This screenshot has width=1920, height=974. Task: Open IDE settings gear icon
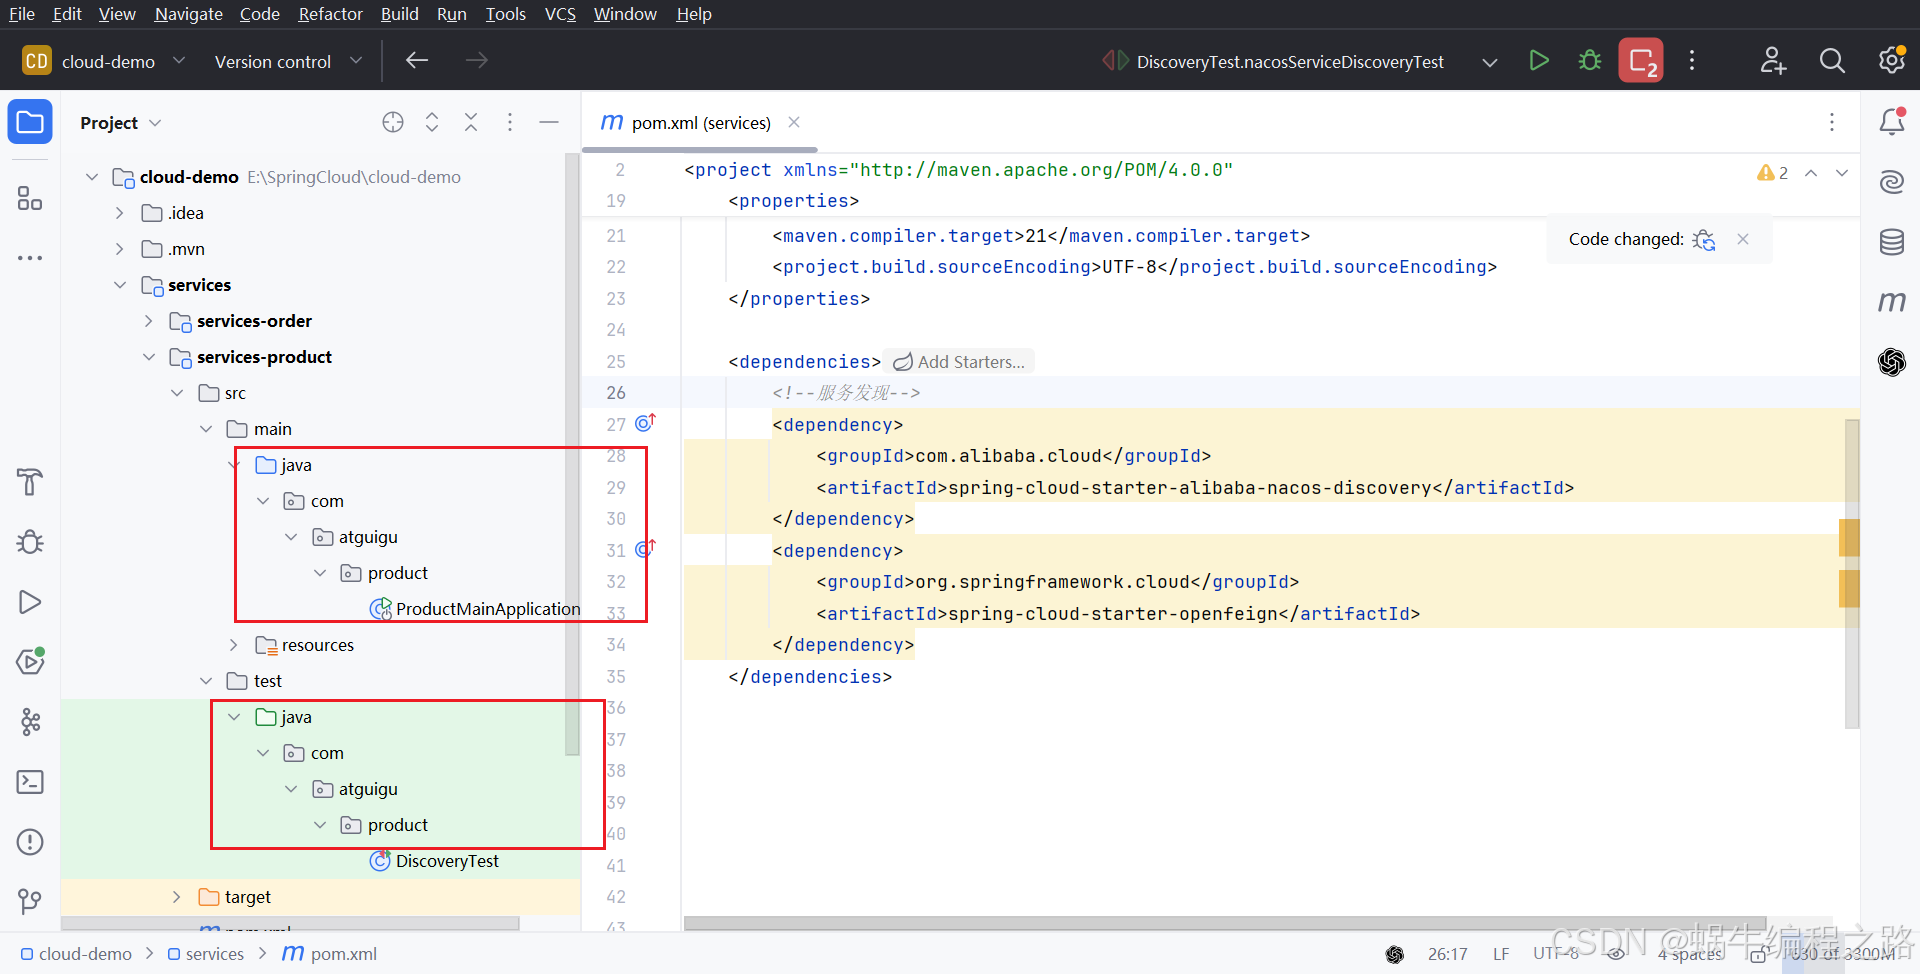1891,60
